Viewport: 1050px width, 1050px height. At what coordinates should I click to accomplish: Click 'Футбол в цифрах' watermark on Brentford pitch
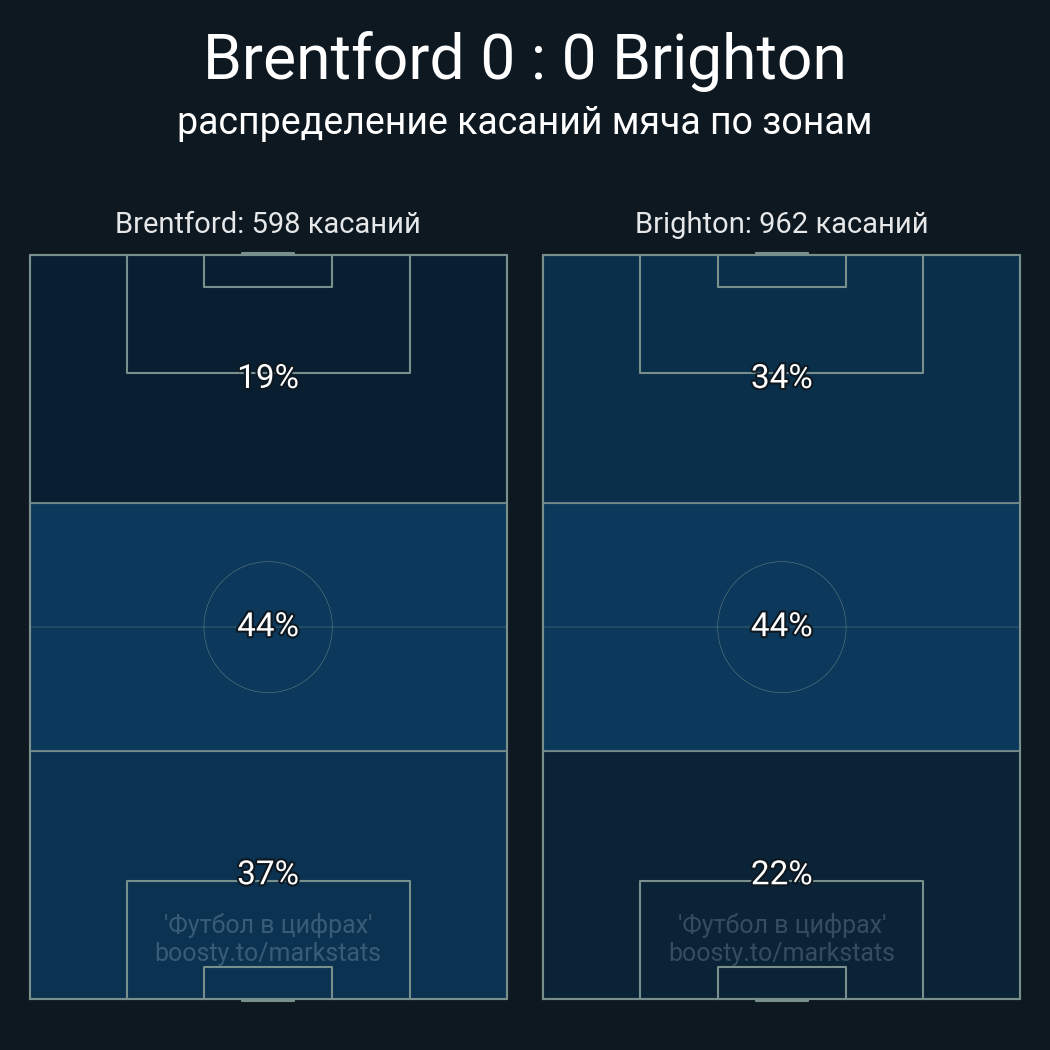(x=268, y=924)
